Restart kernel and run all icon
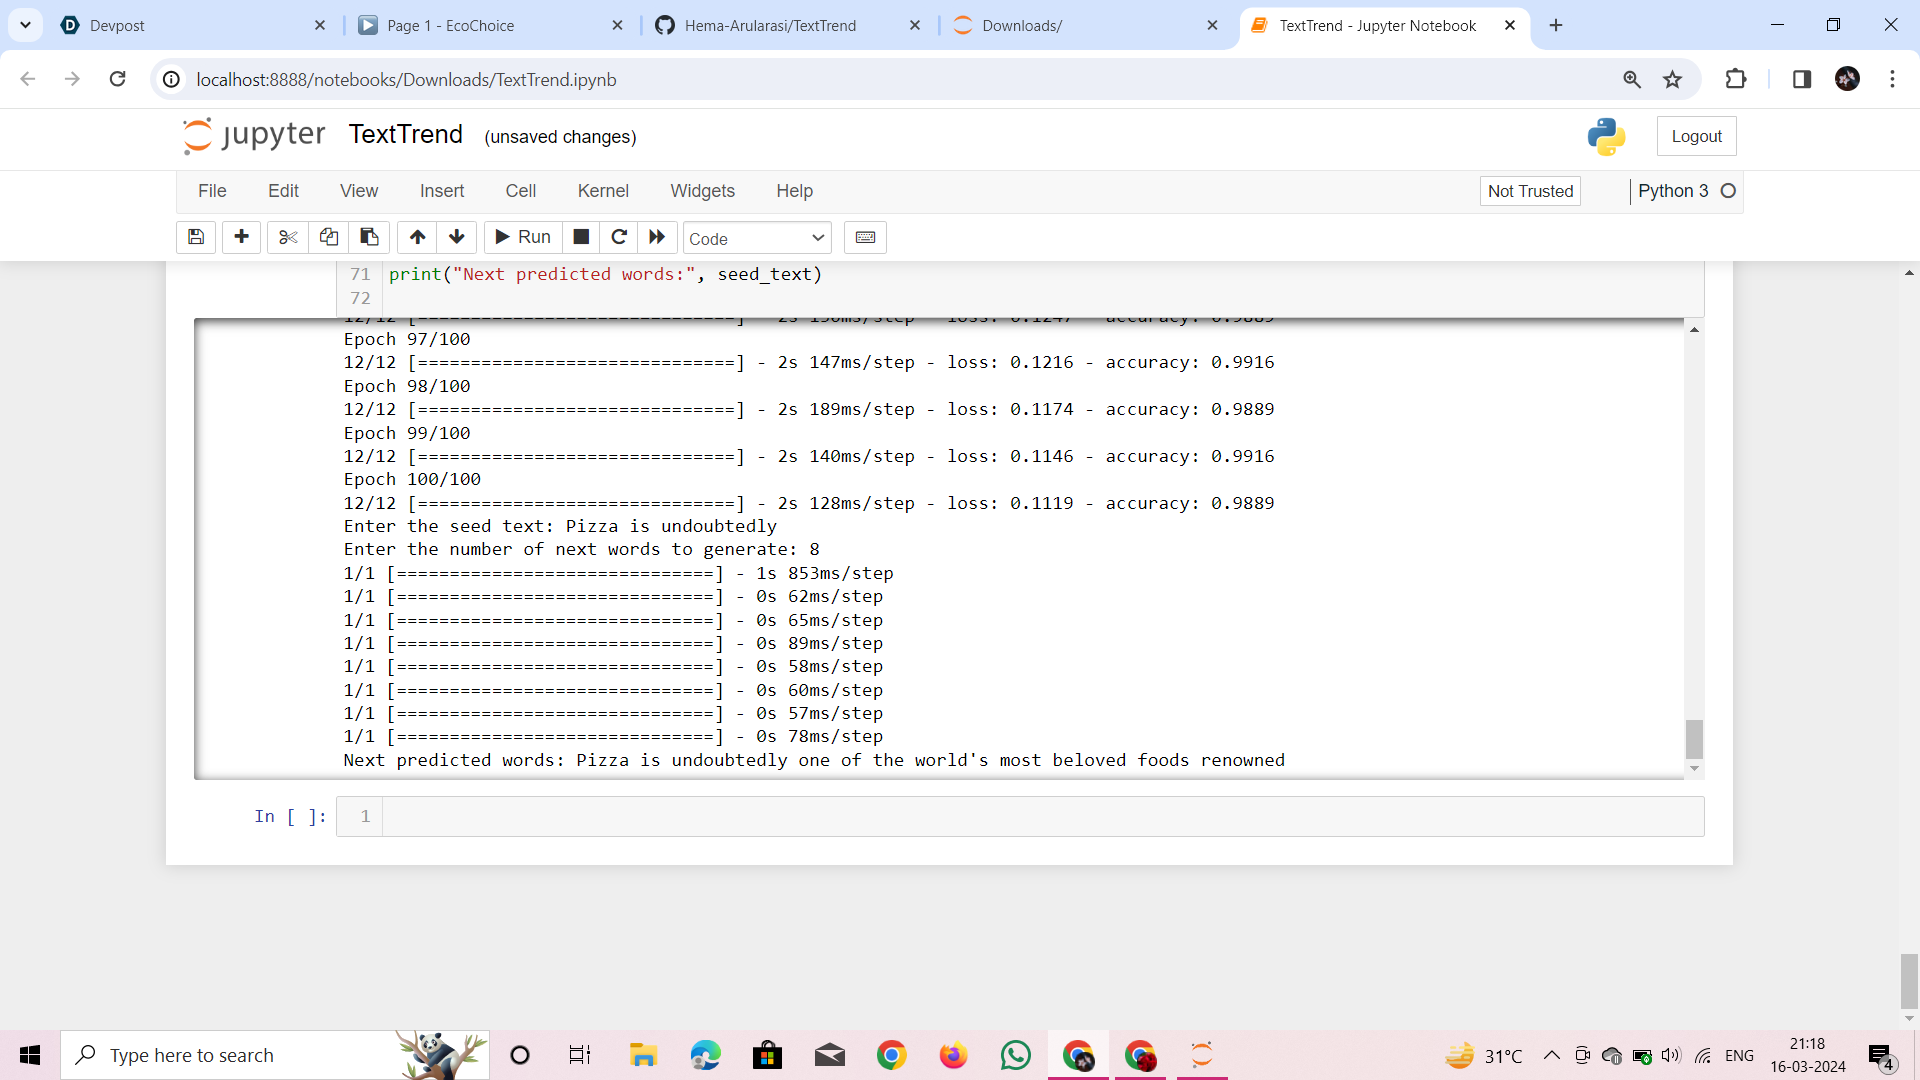1920x1080 pixels. 657,237
